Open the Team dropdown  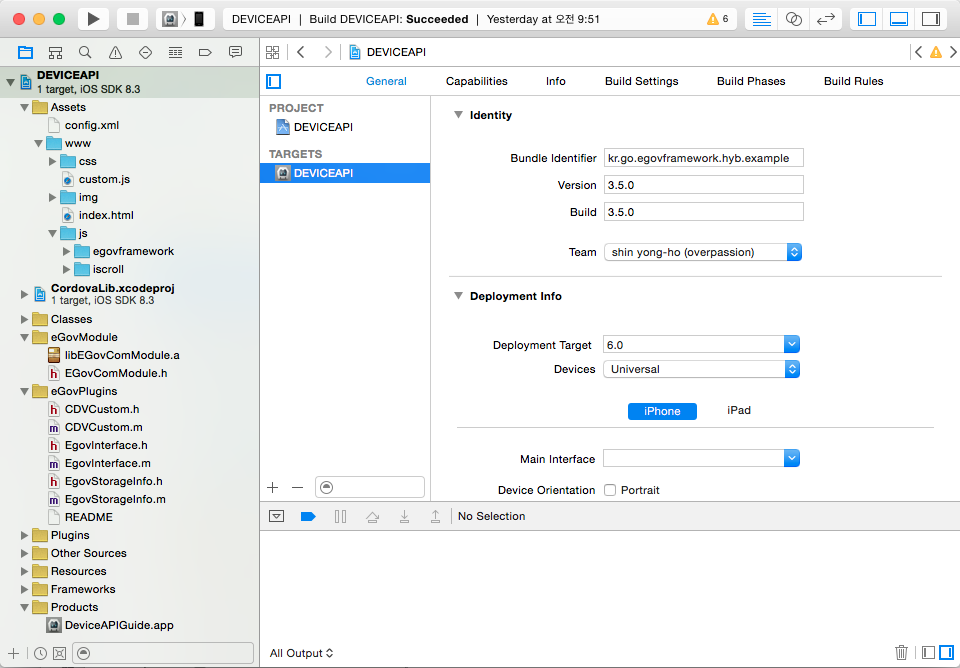point(702,252)
